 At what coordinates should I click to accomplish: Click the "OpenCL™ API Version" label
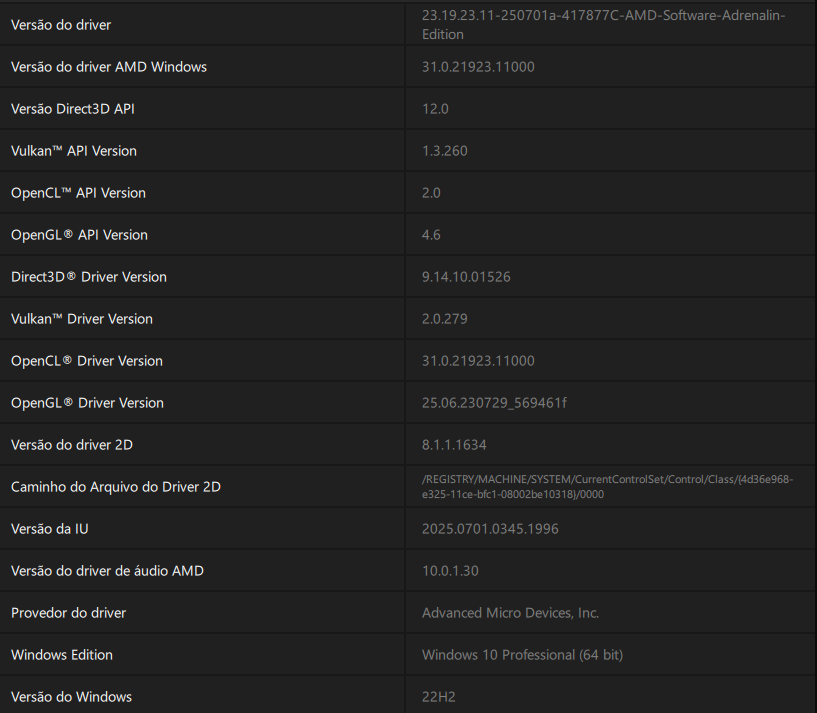[78, 193]
